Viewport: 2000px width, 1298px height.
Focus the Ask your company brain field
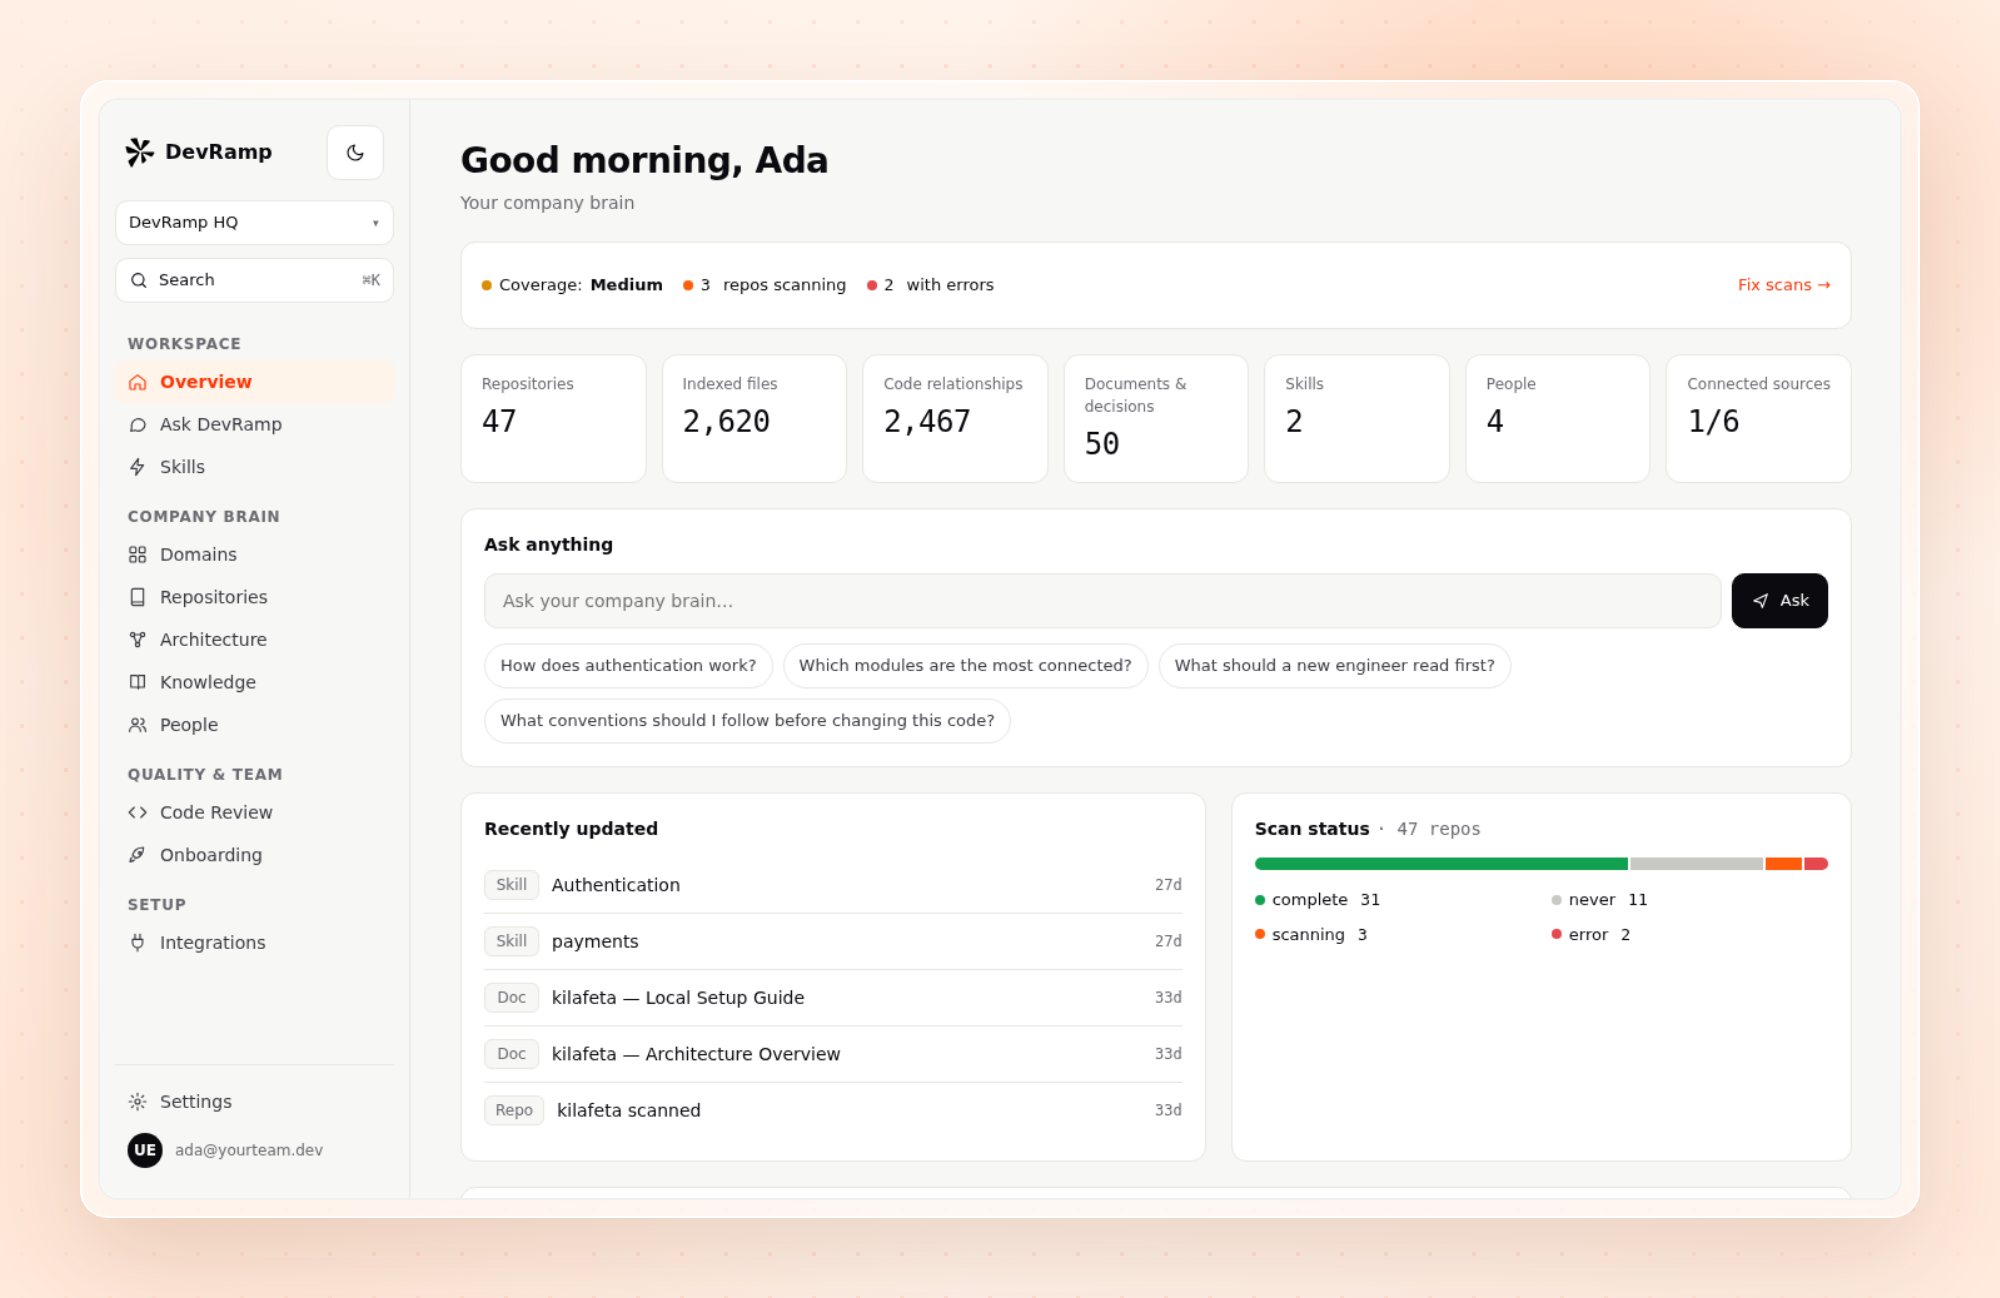(x=1102, y=601)
